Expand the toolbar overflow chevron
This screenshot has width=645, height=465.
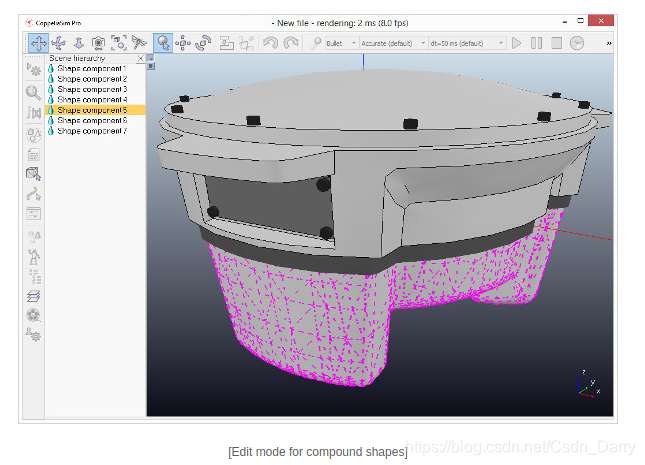click(x=609, y=43)
